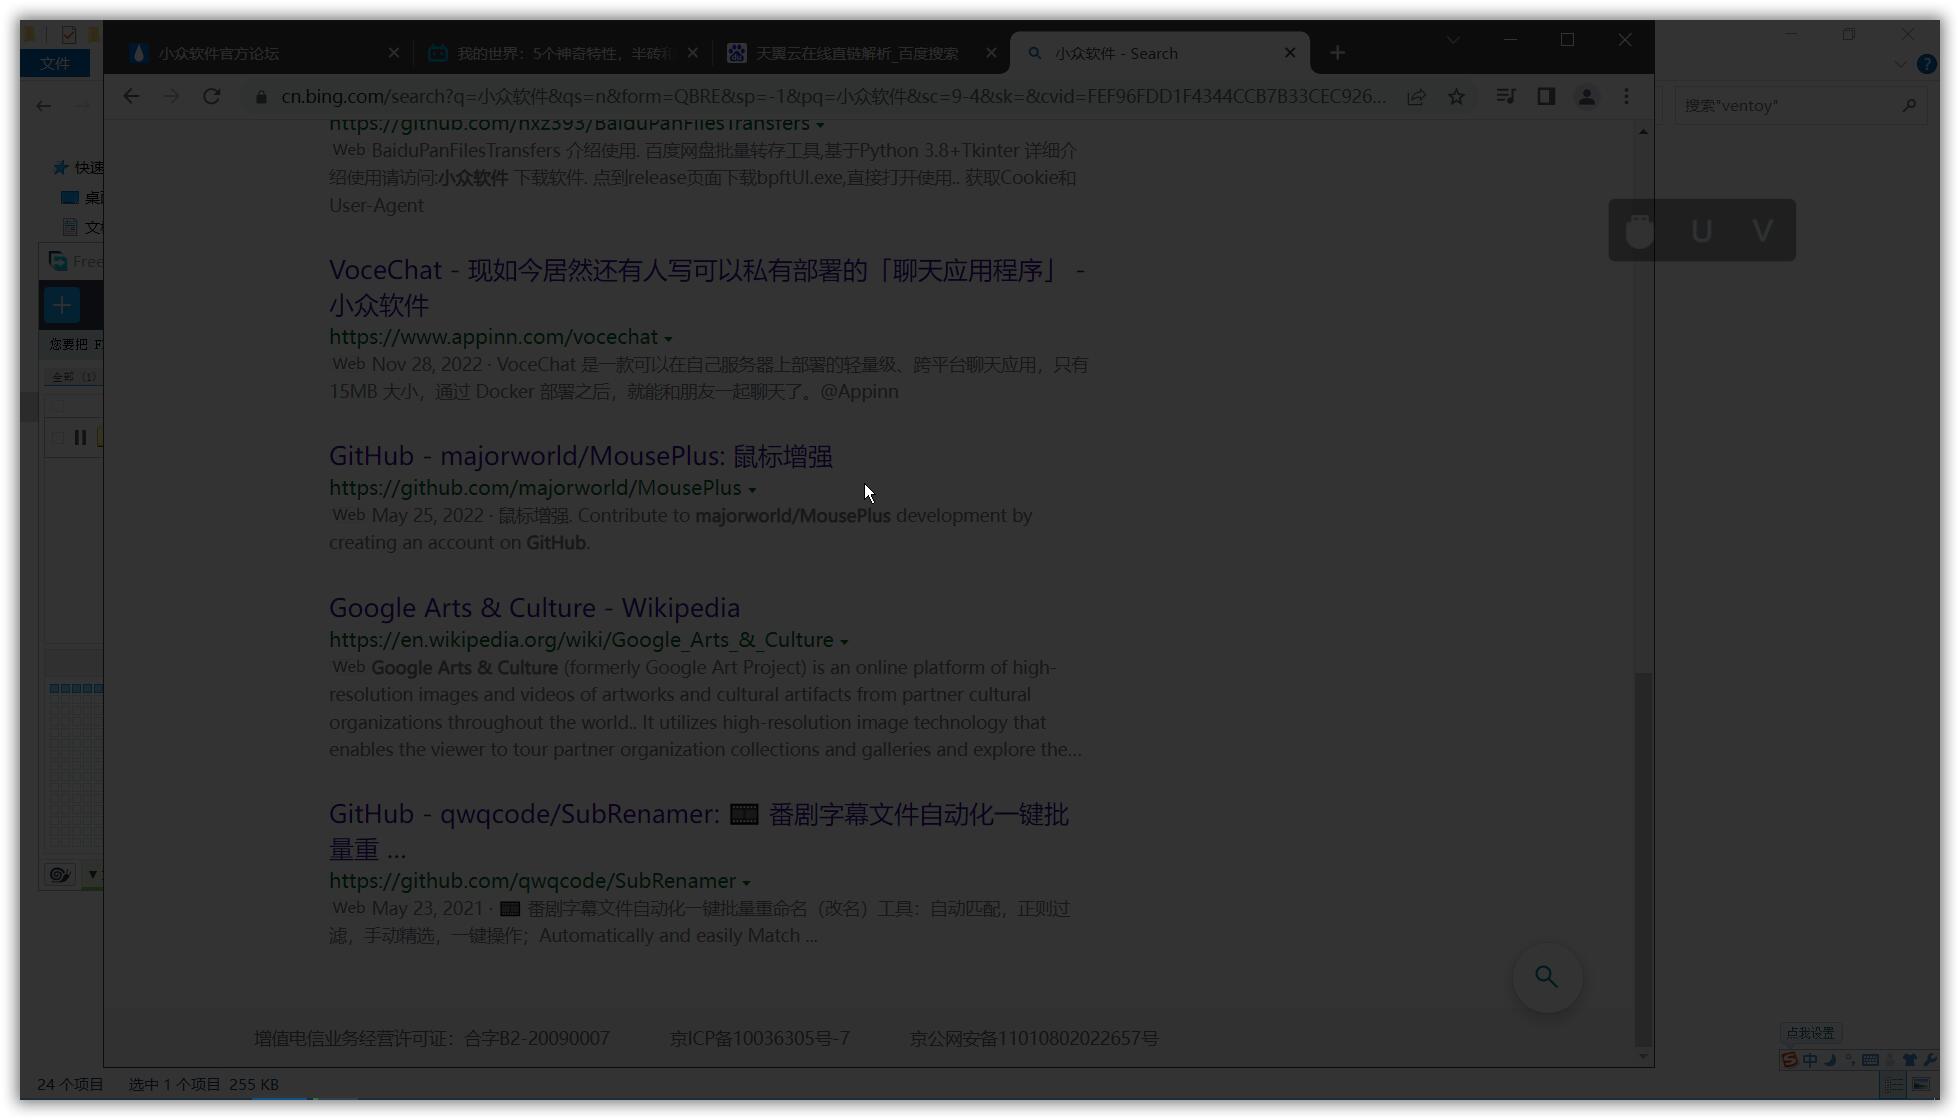Viewport: 1960px width, 1120px height.
Task: Open the GitHub majorworld/MousePlus result
Action: coord(580,456)
